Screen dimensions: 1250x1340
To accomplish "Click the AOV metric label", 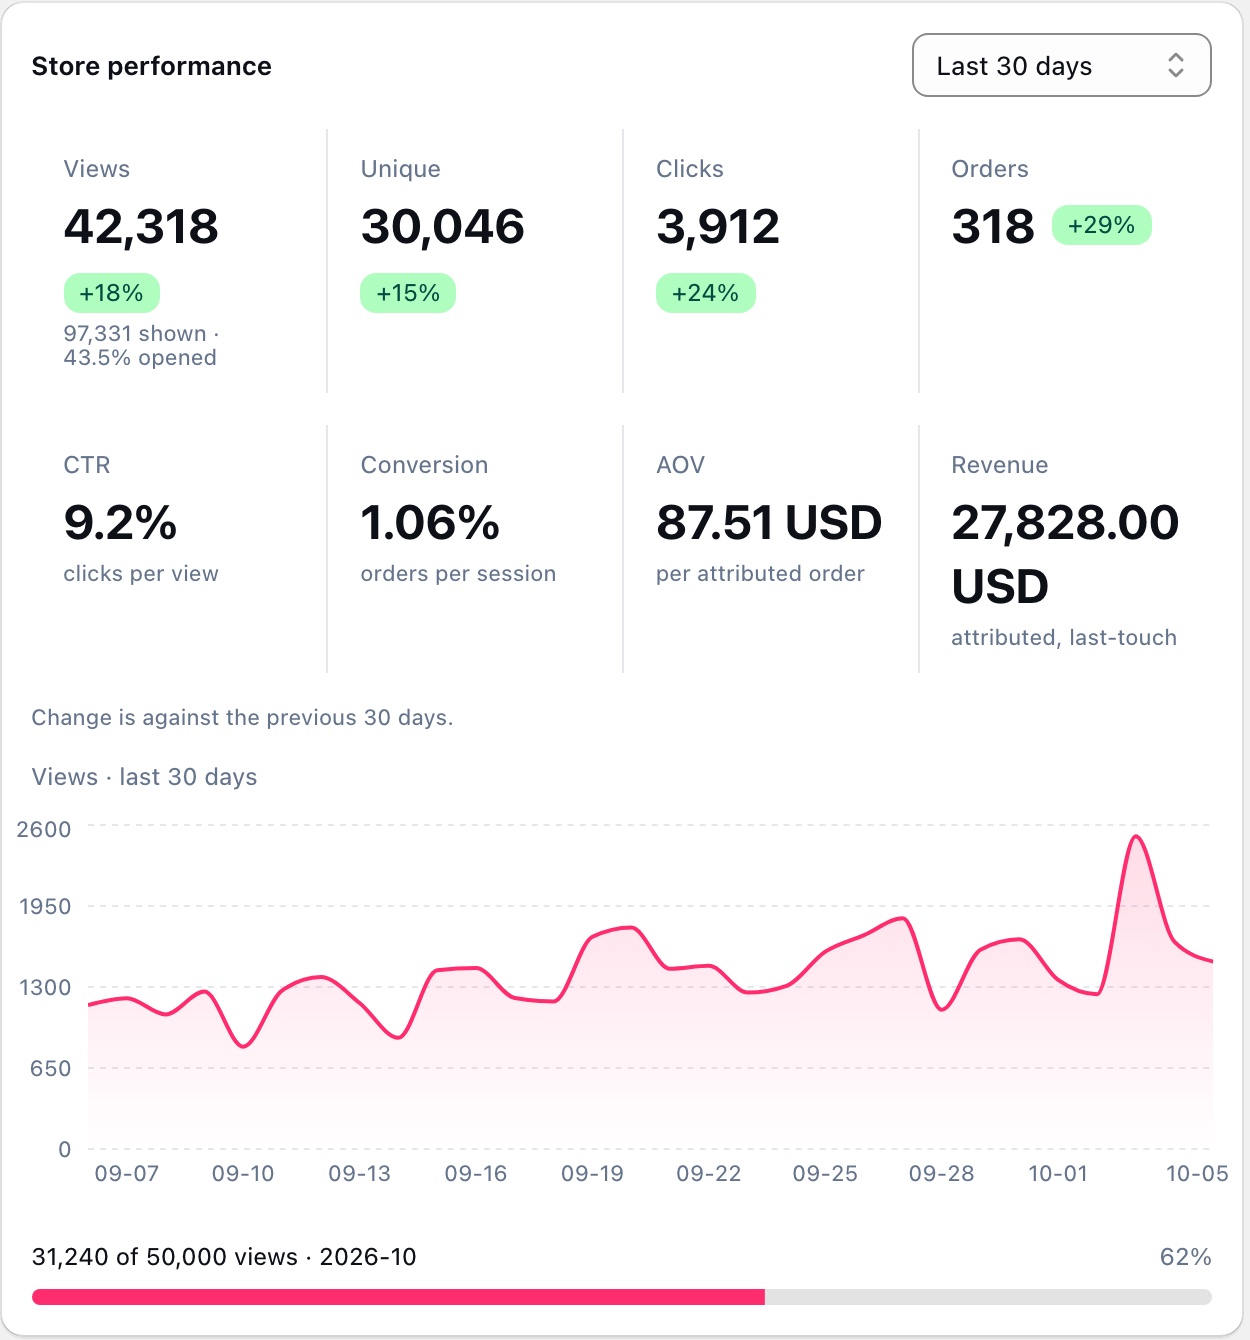I will tap(681, 465).
